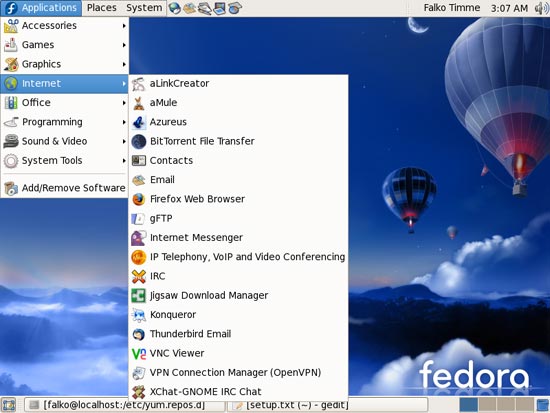
Task: Select the Internet menu entry
Action: click(x=65, y=84)
